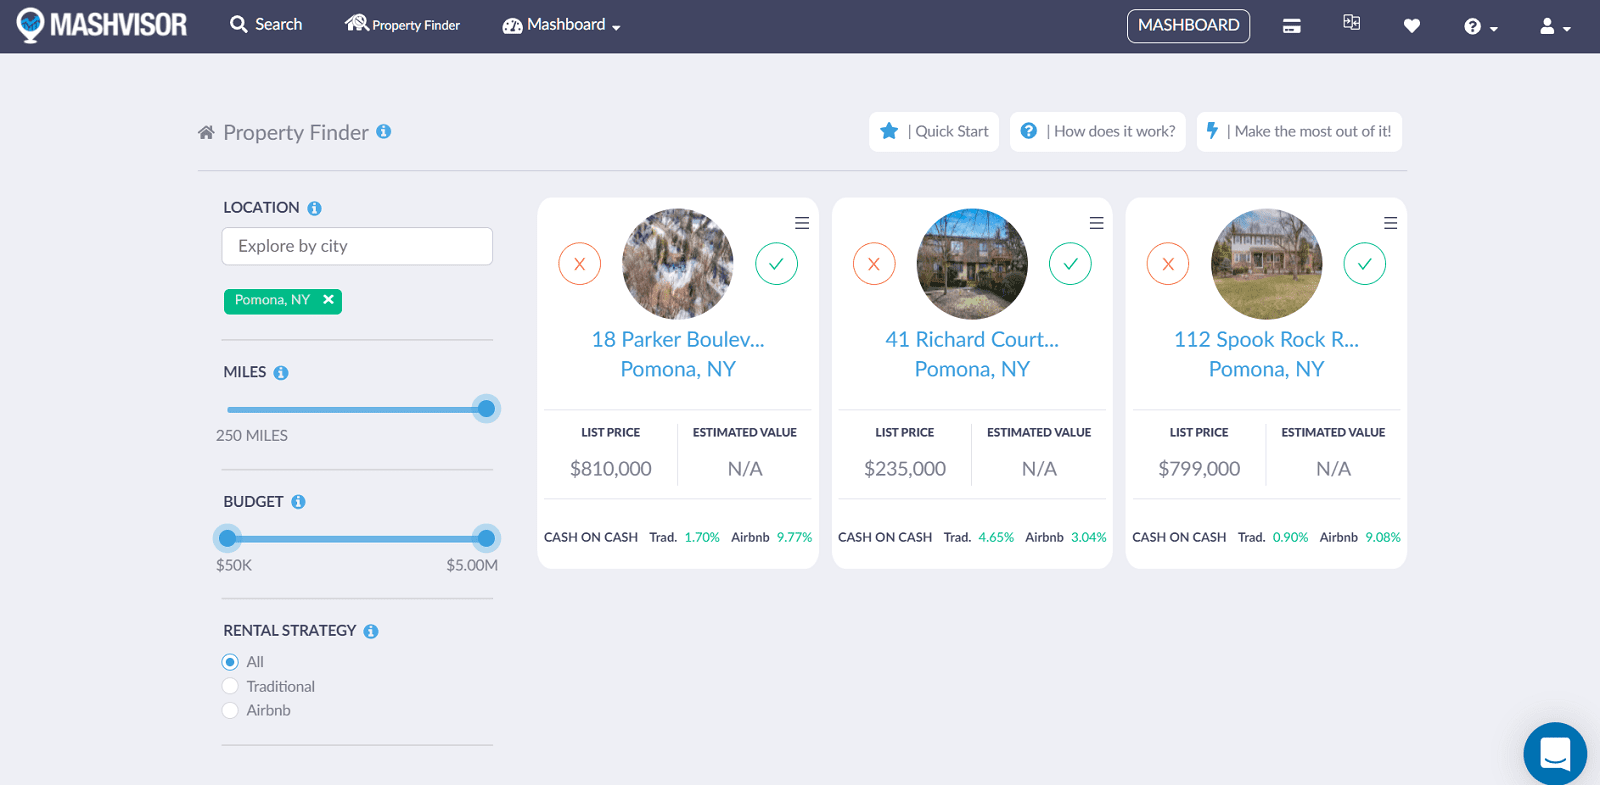Select Traditional rental strategy

tap(230, 686)
